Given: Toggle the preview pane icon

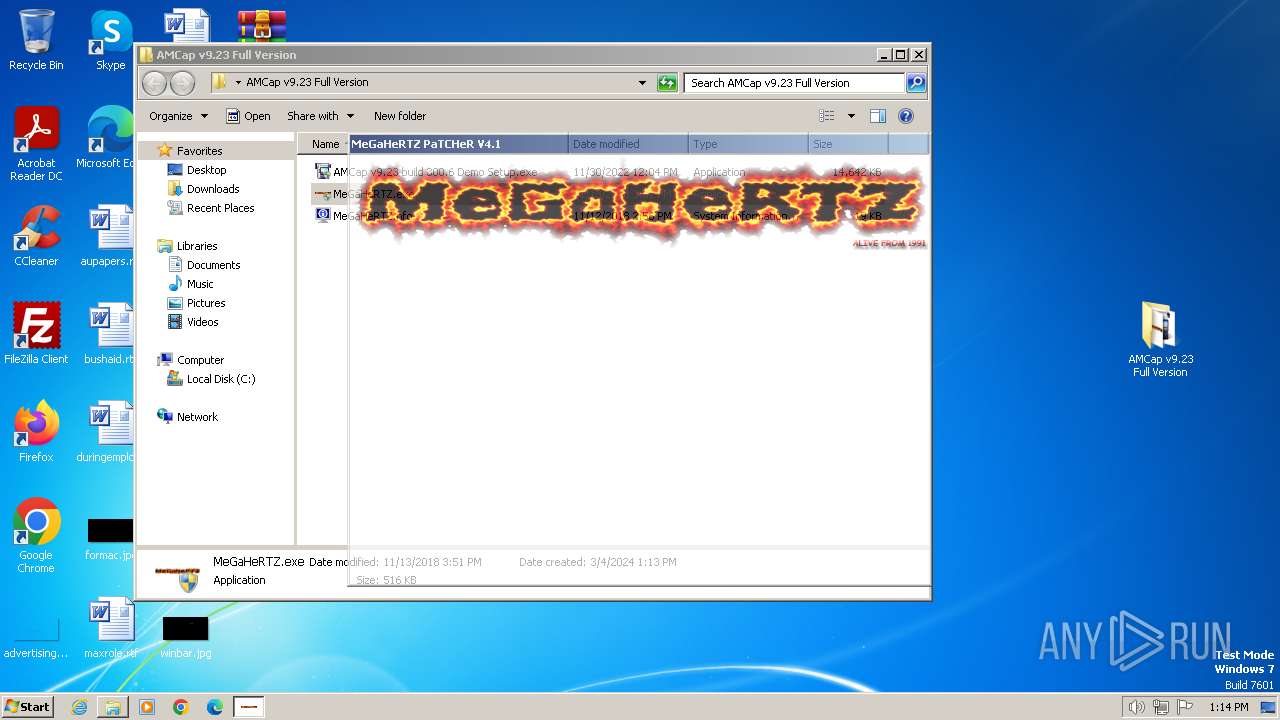Looking at the screenshot, I should tap(878, 116).
